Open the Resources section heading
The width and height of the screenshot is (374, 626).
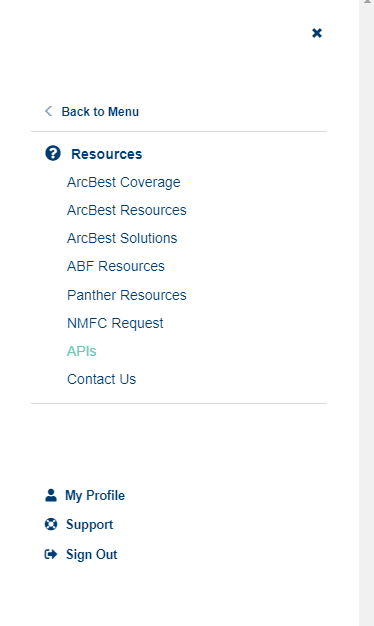[107, 154]
